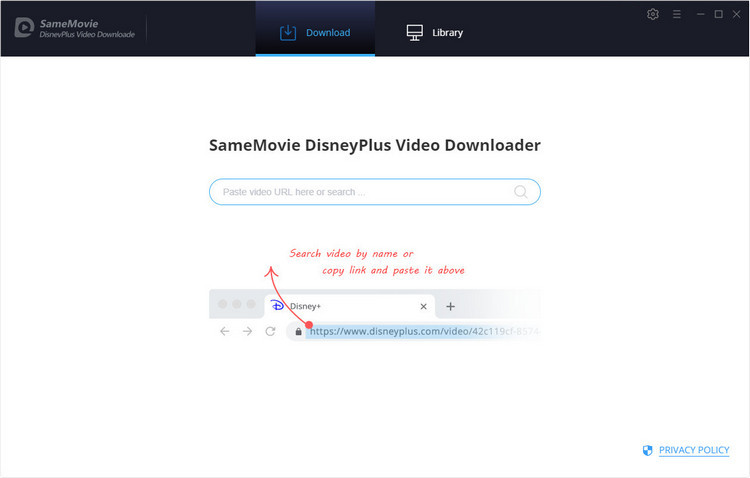This screenshot has width=750, height=478.
Task: Open the hamburger menu icon
Action: pos(676,14)
